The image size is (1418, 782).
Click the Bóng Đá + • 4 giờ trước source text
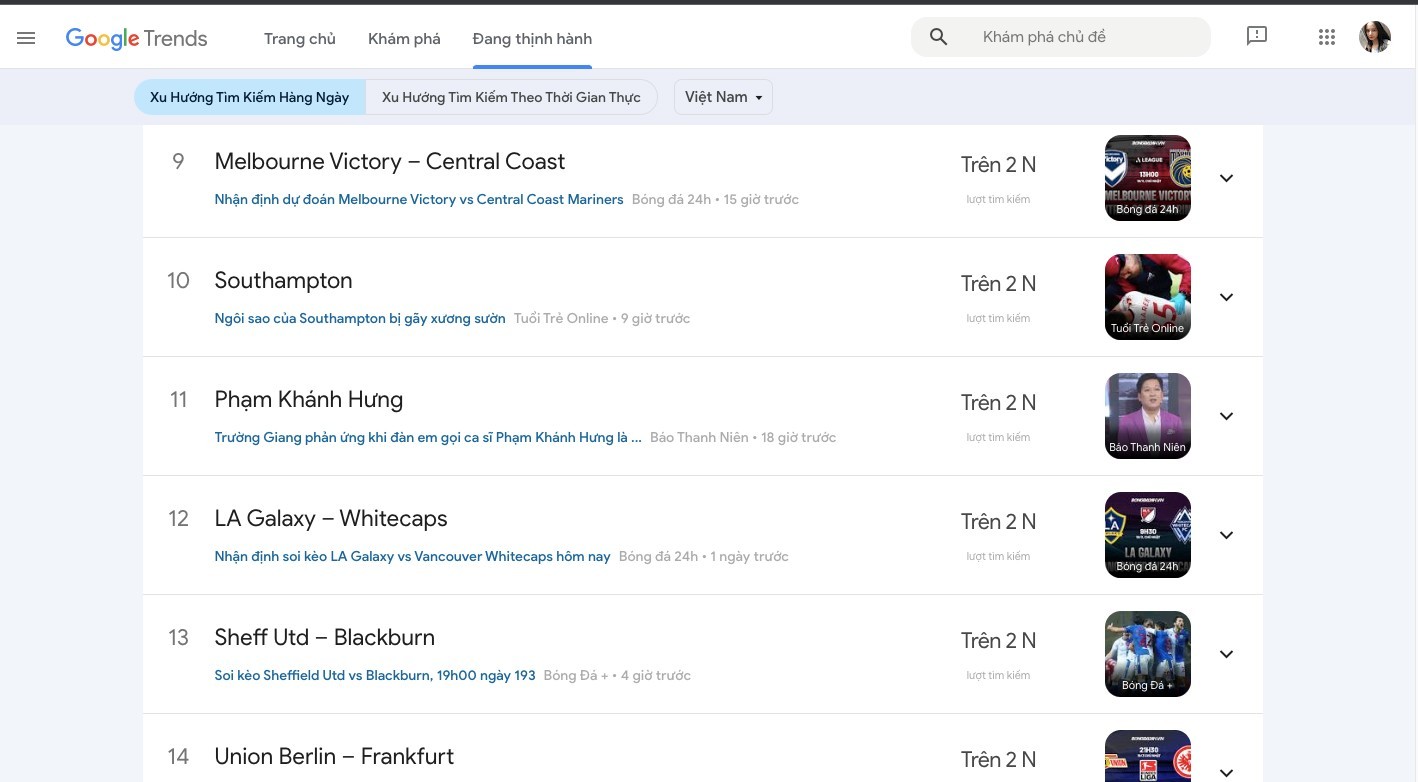(x=617, y=675)
